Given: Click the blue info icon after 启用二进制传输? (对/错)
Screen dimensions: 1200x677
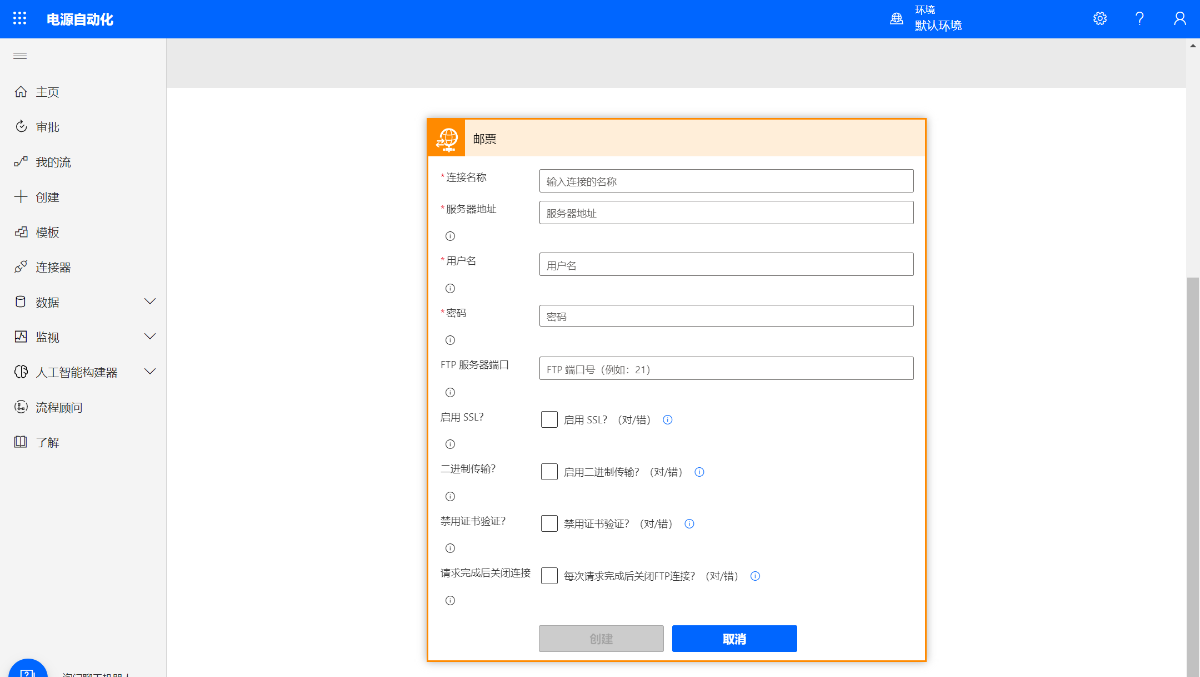Looking at the screenshot, I should pyautogui.click(x=700, y=472).
